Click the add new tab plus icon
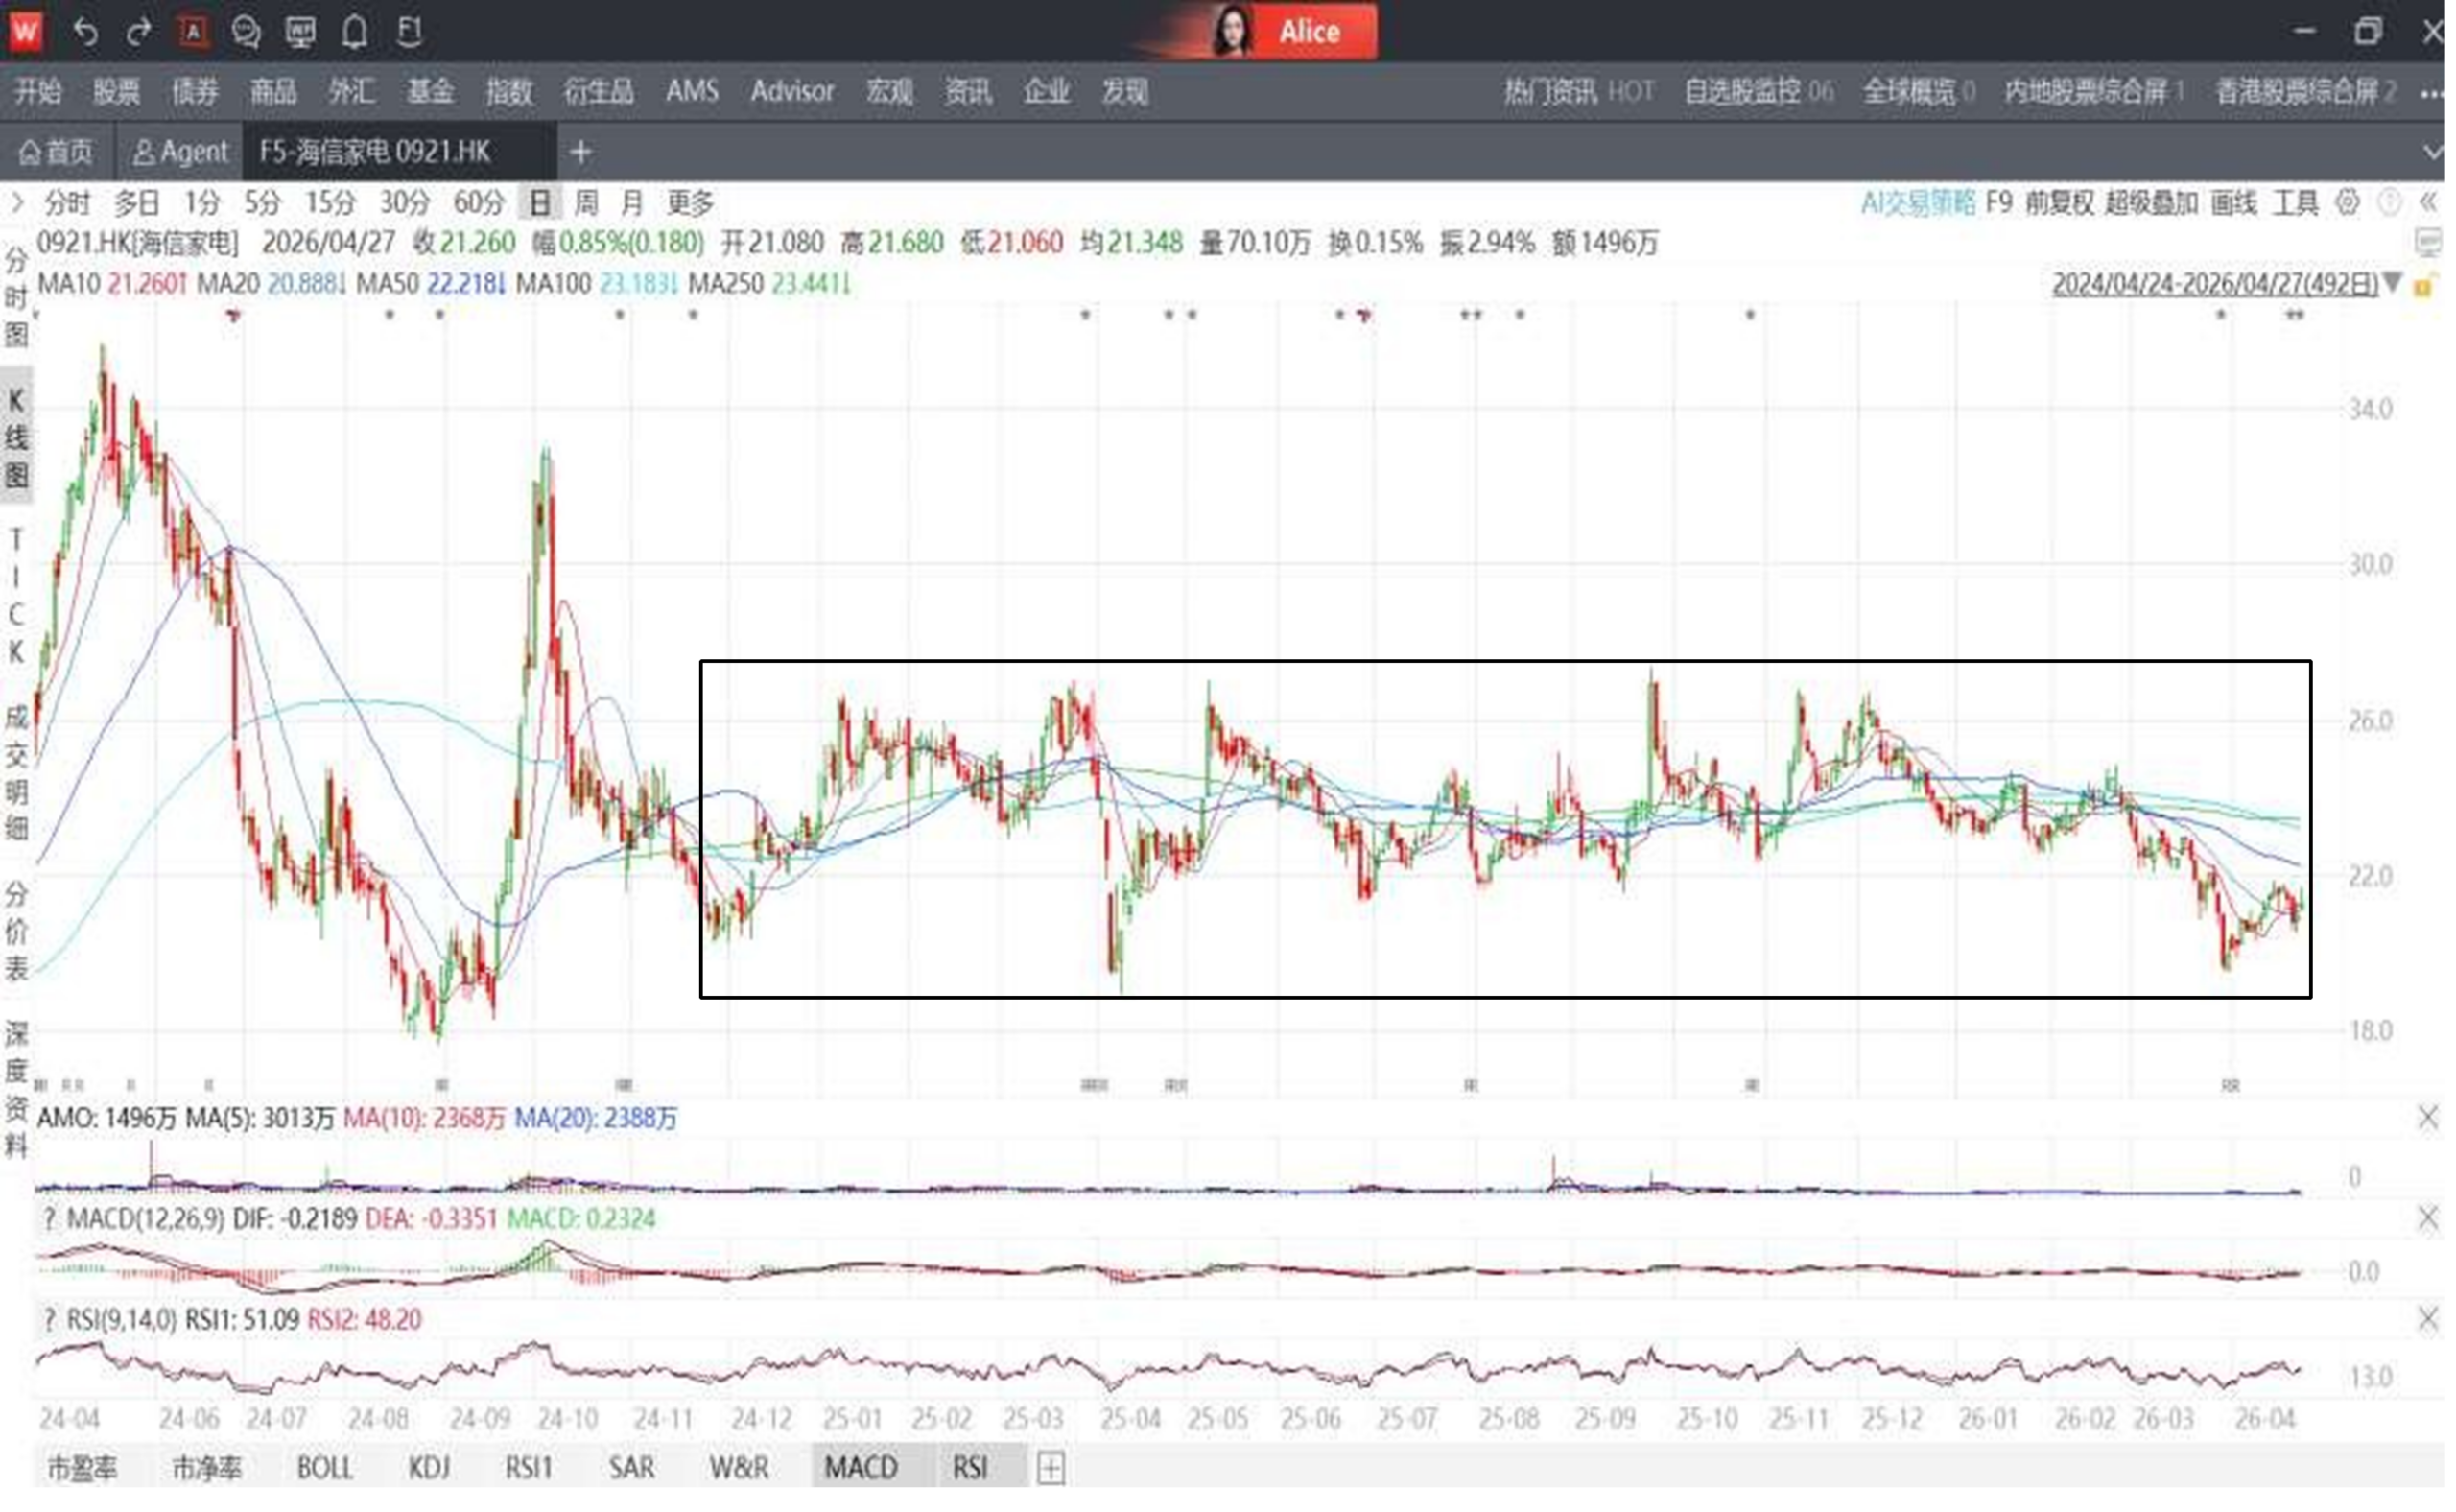Viewport: 2456px width, 1512px height. (x=581, y=152)
